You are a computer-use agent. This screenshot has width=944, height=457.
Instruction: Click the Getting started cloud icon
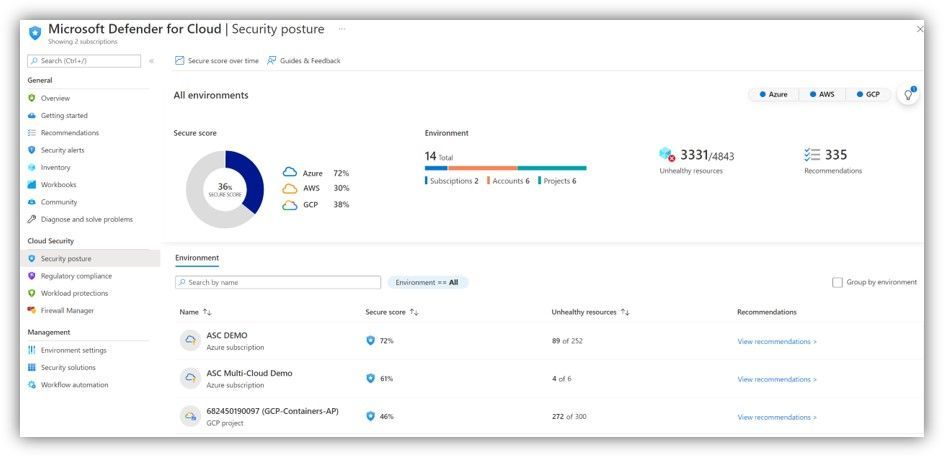[x=32, y=116]
